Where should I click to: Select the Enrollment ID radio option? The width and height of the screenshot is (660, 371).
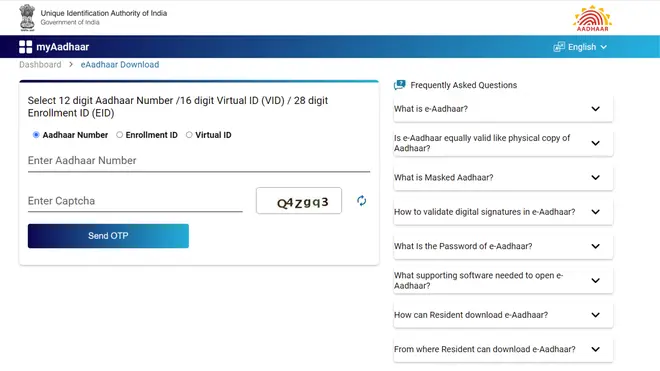click(x=120, y=135)
